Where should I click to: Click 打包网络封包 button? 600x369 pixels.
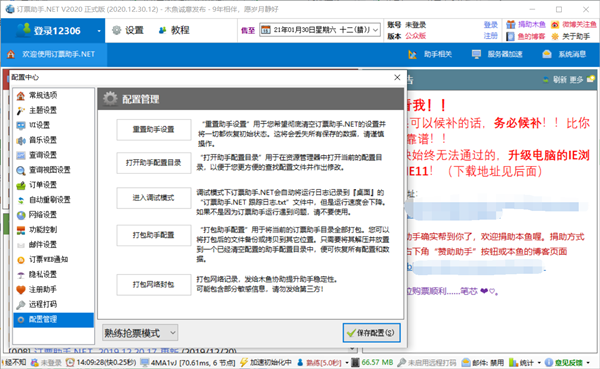(153, 285)
